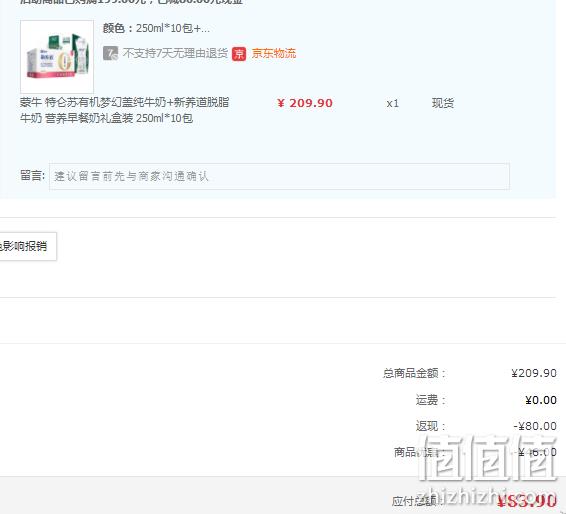Image resolution: width=566 pixels, height=514 pixels.
Task: Click the 影响报销 button
Action: pyautogui.click(x=28, y=246)
